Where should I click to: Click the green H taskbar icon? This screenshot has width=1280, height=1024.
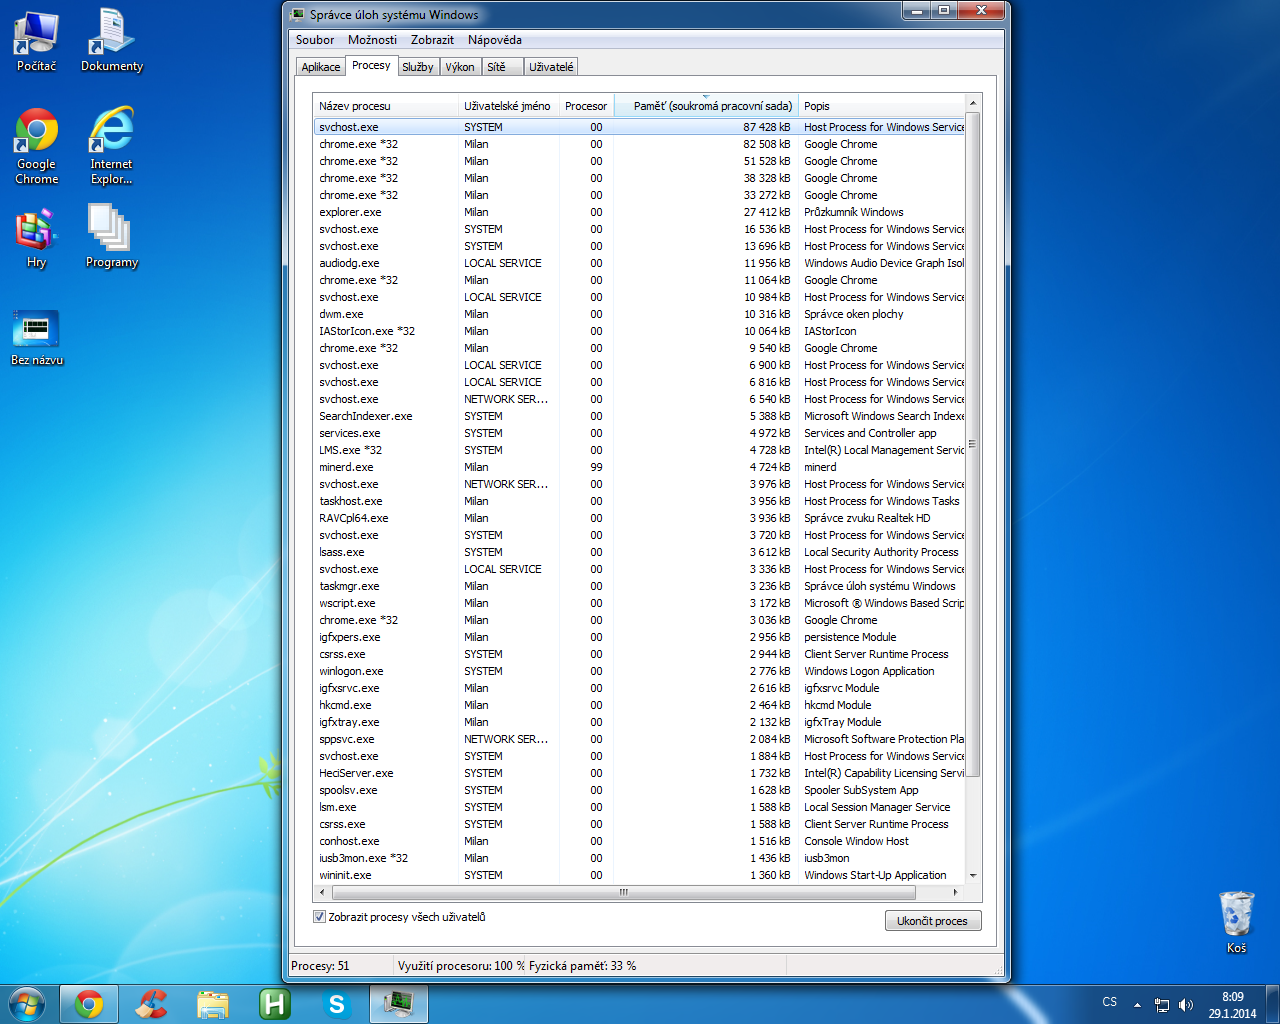pos(275,1004)
